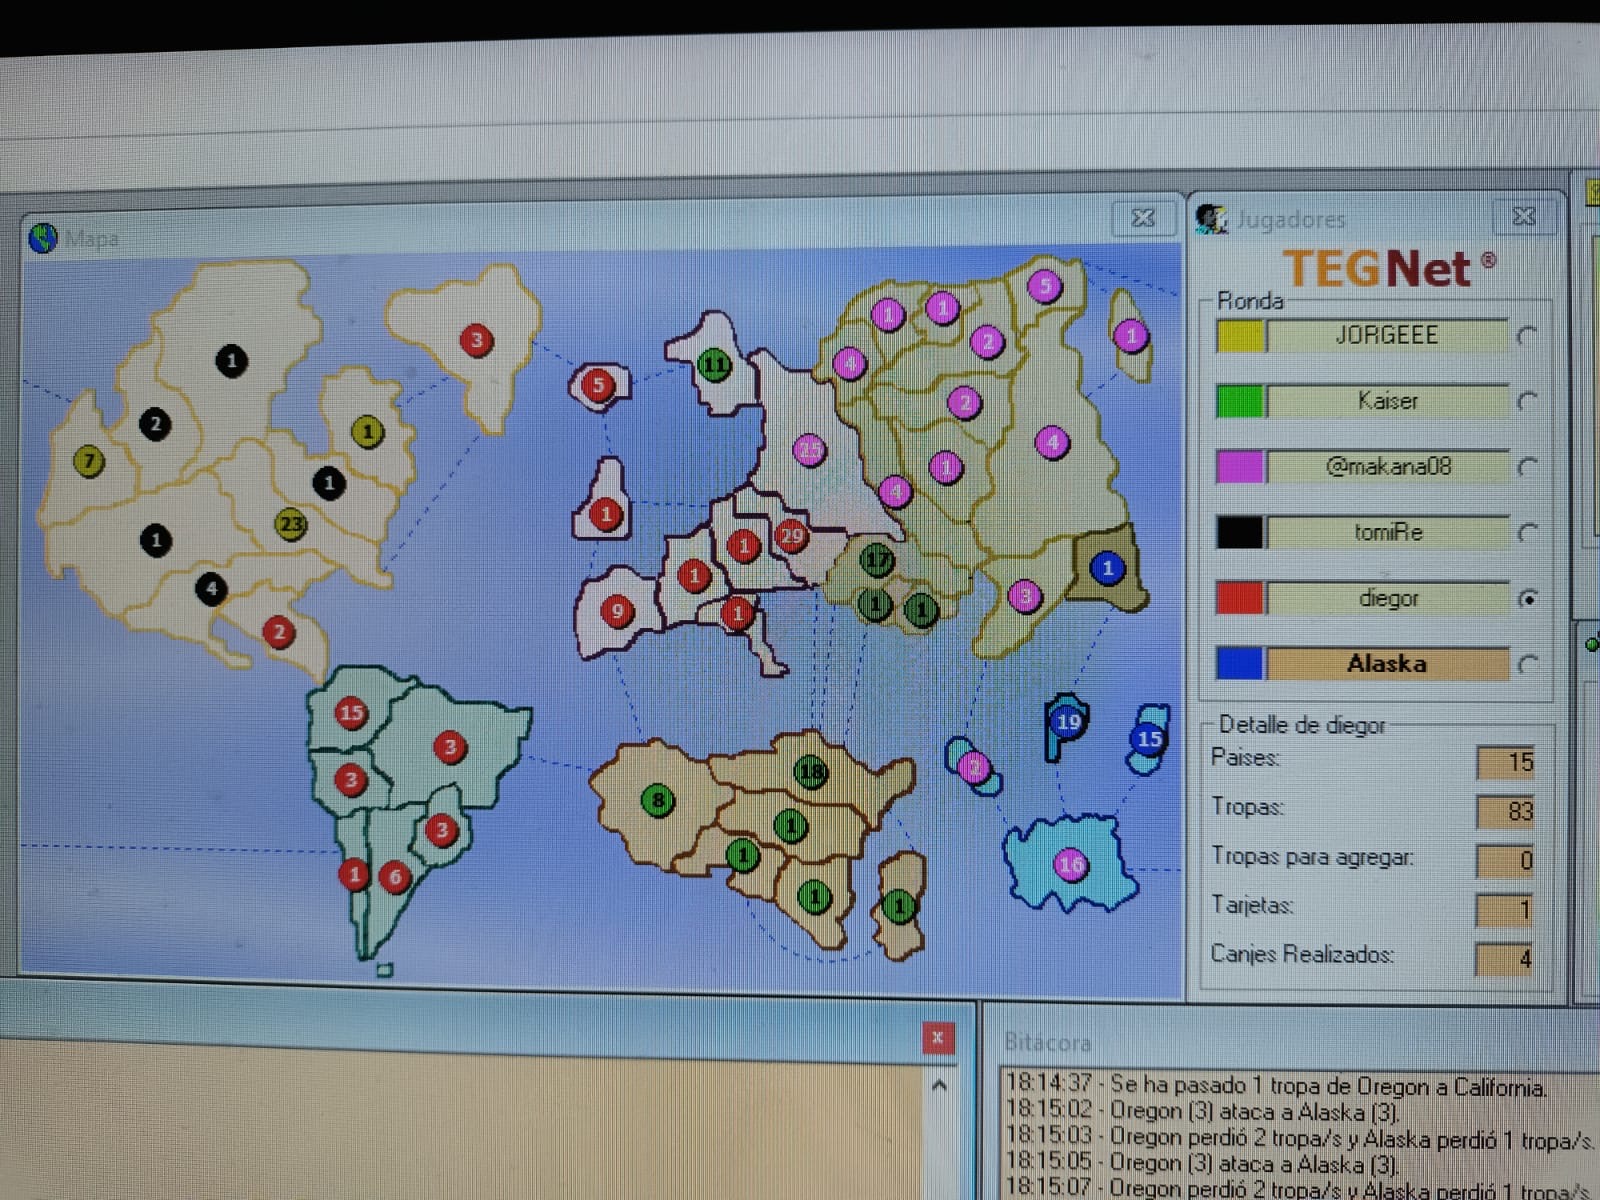Click the Paises value field showing 15
This screenshot has width=1600, height=1200.
point(1505,762)
